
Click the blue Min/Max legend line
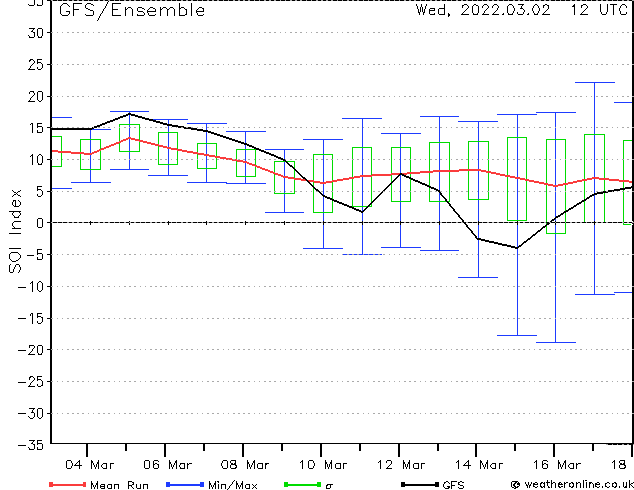pyautogui.click(x=185, y=484)
